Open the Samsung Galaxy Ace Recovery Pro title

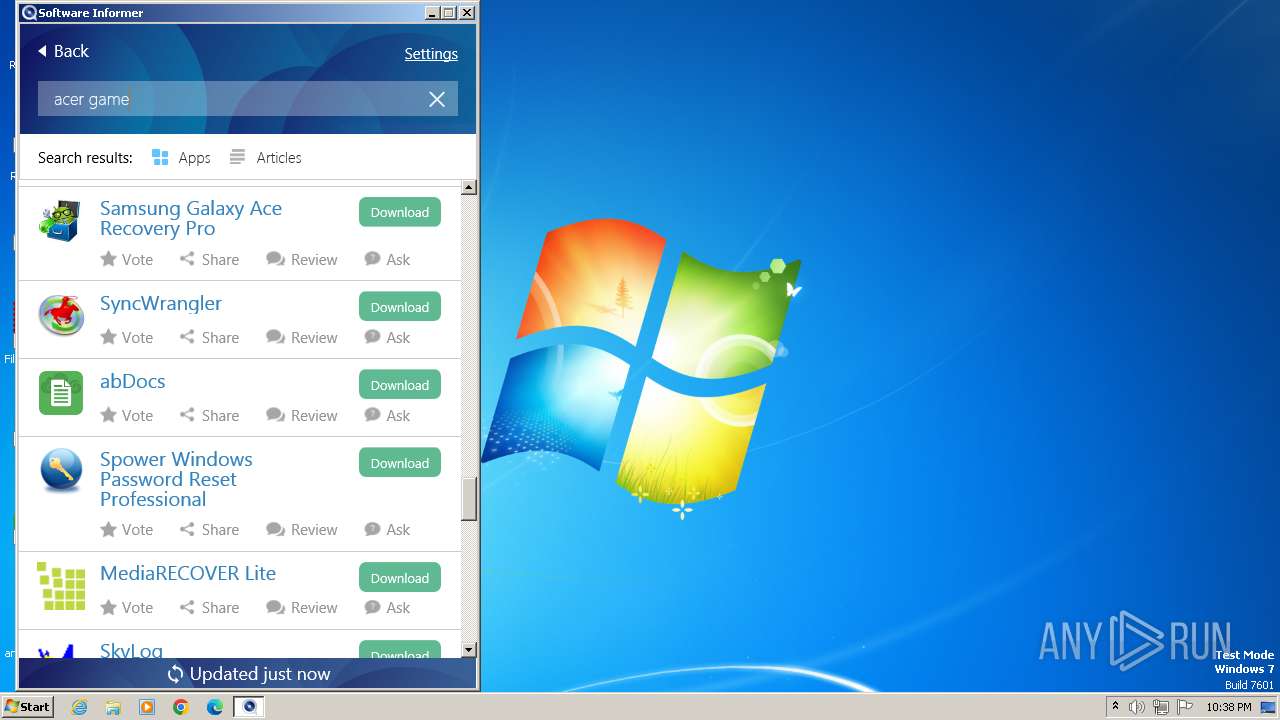pyautogui.click(x=191, y=218)
